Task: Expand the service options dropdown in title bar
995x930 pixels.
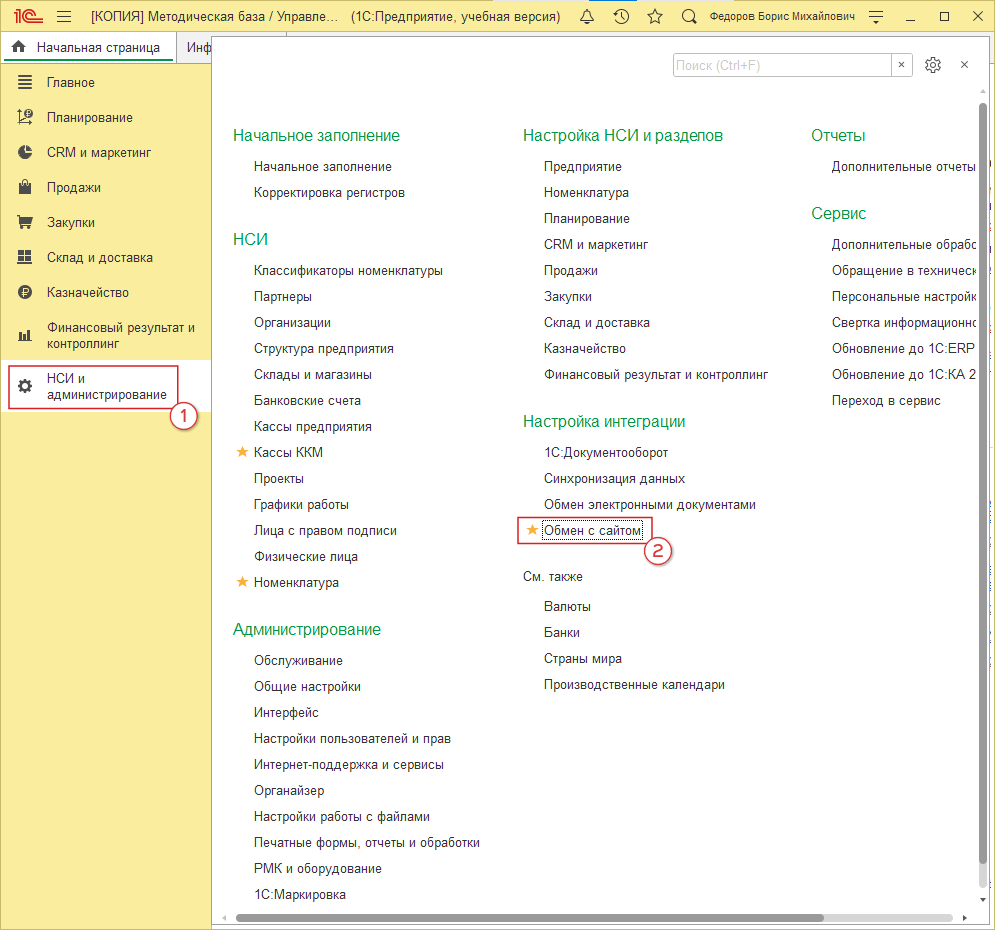Action: pos(876,17)
